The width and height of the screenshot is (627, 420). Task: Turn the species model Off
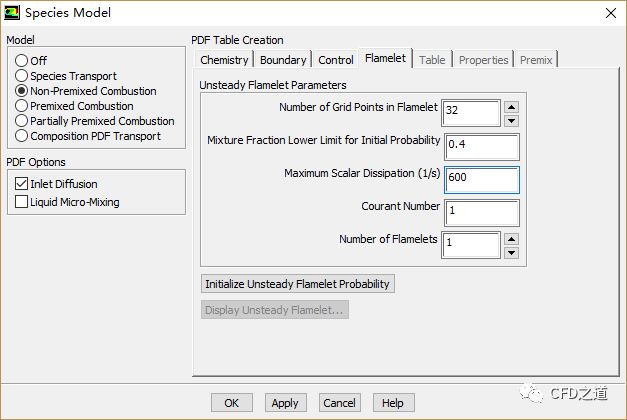22,61
